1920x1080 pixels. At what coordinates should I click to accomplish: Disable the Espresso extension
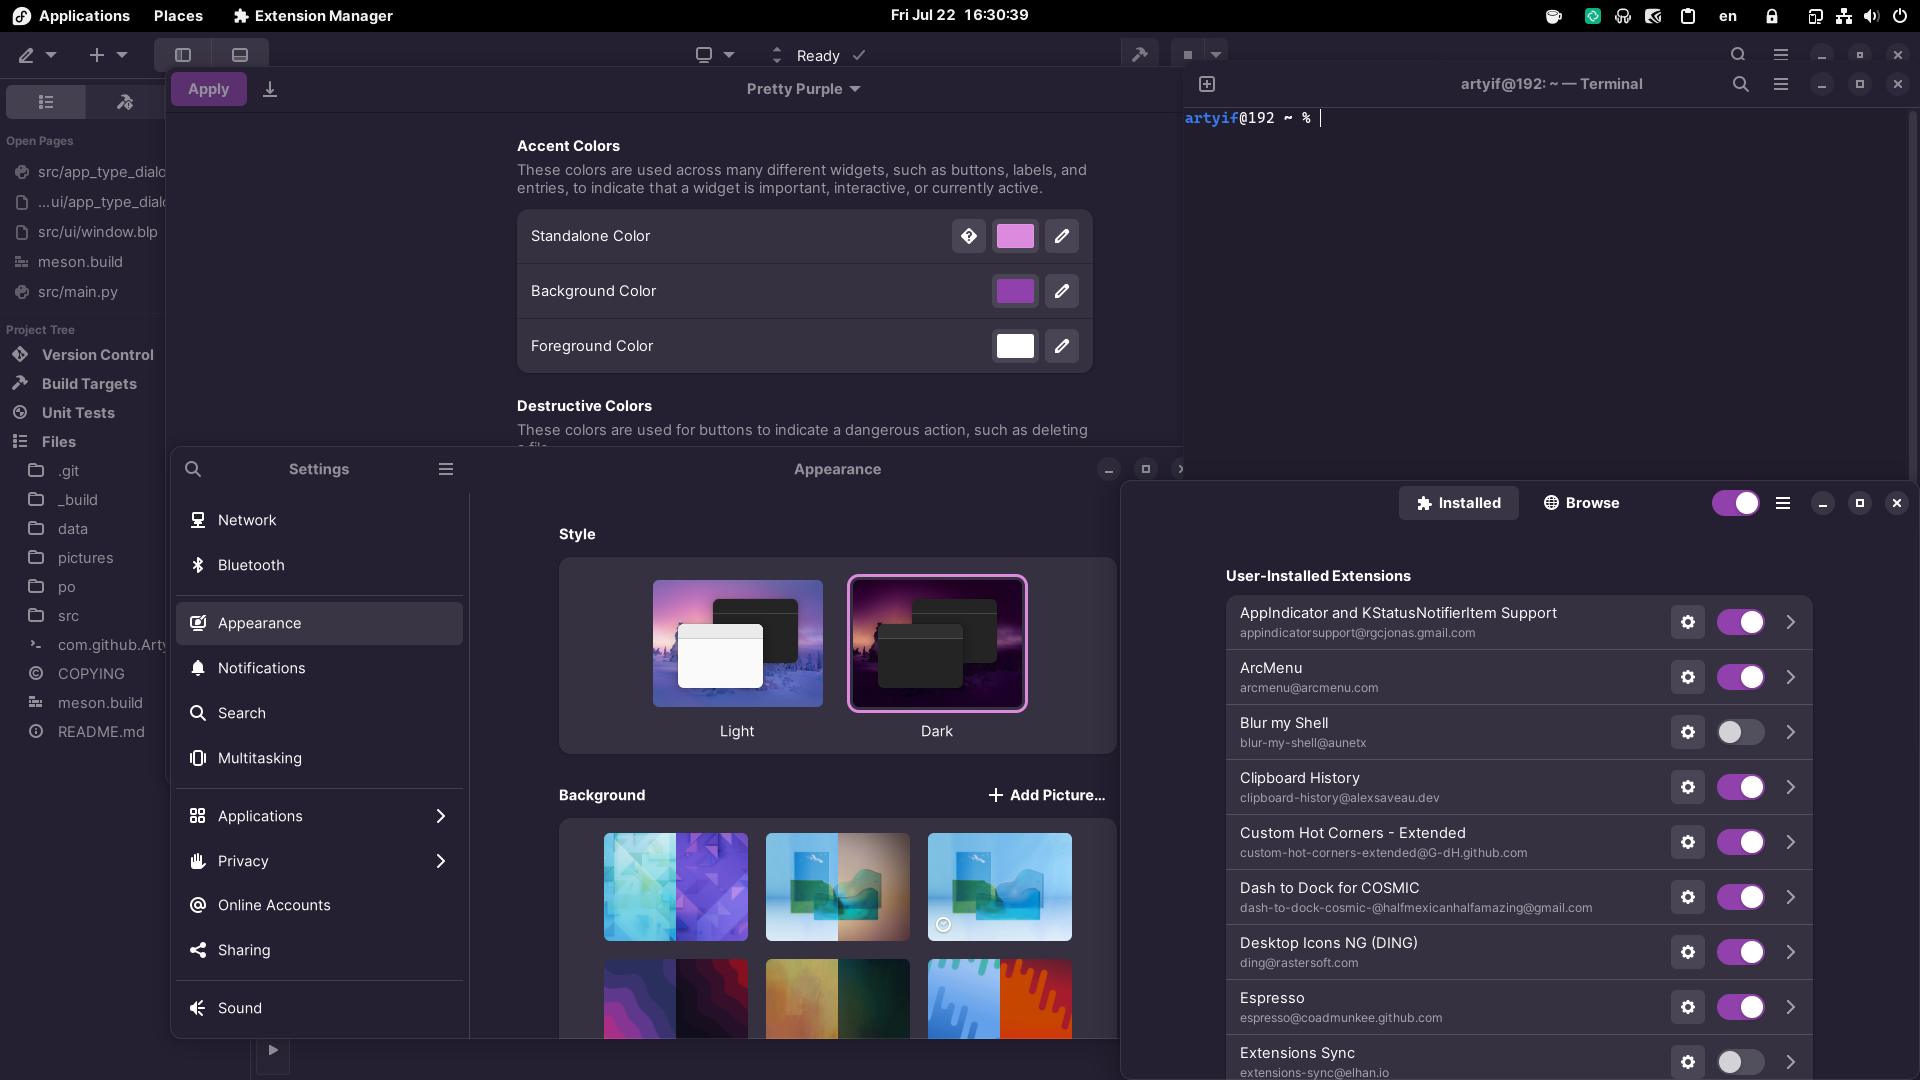1741,1007
